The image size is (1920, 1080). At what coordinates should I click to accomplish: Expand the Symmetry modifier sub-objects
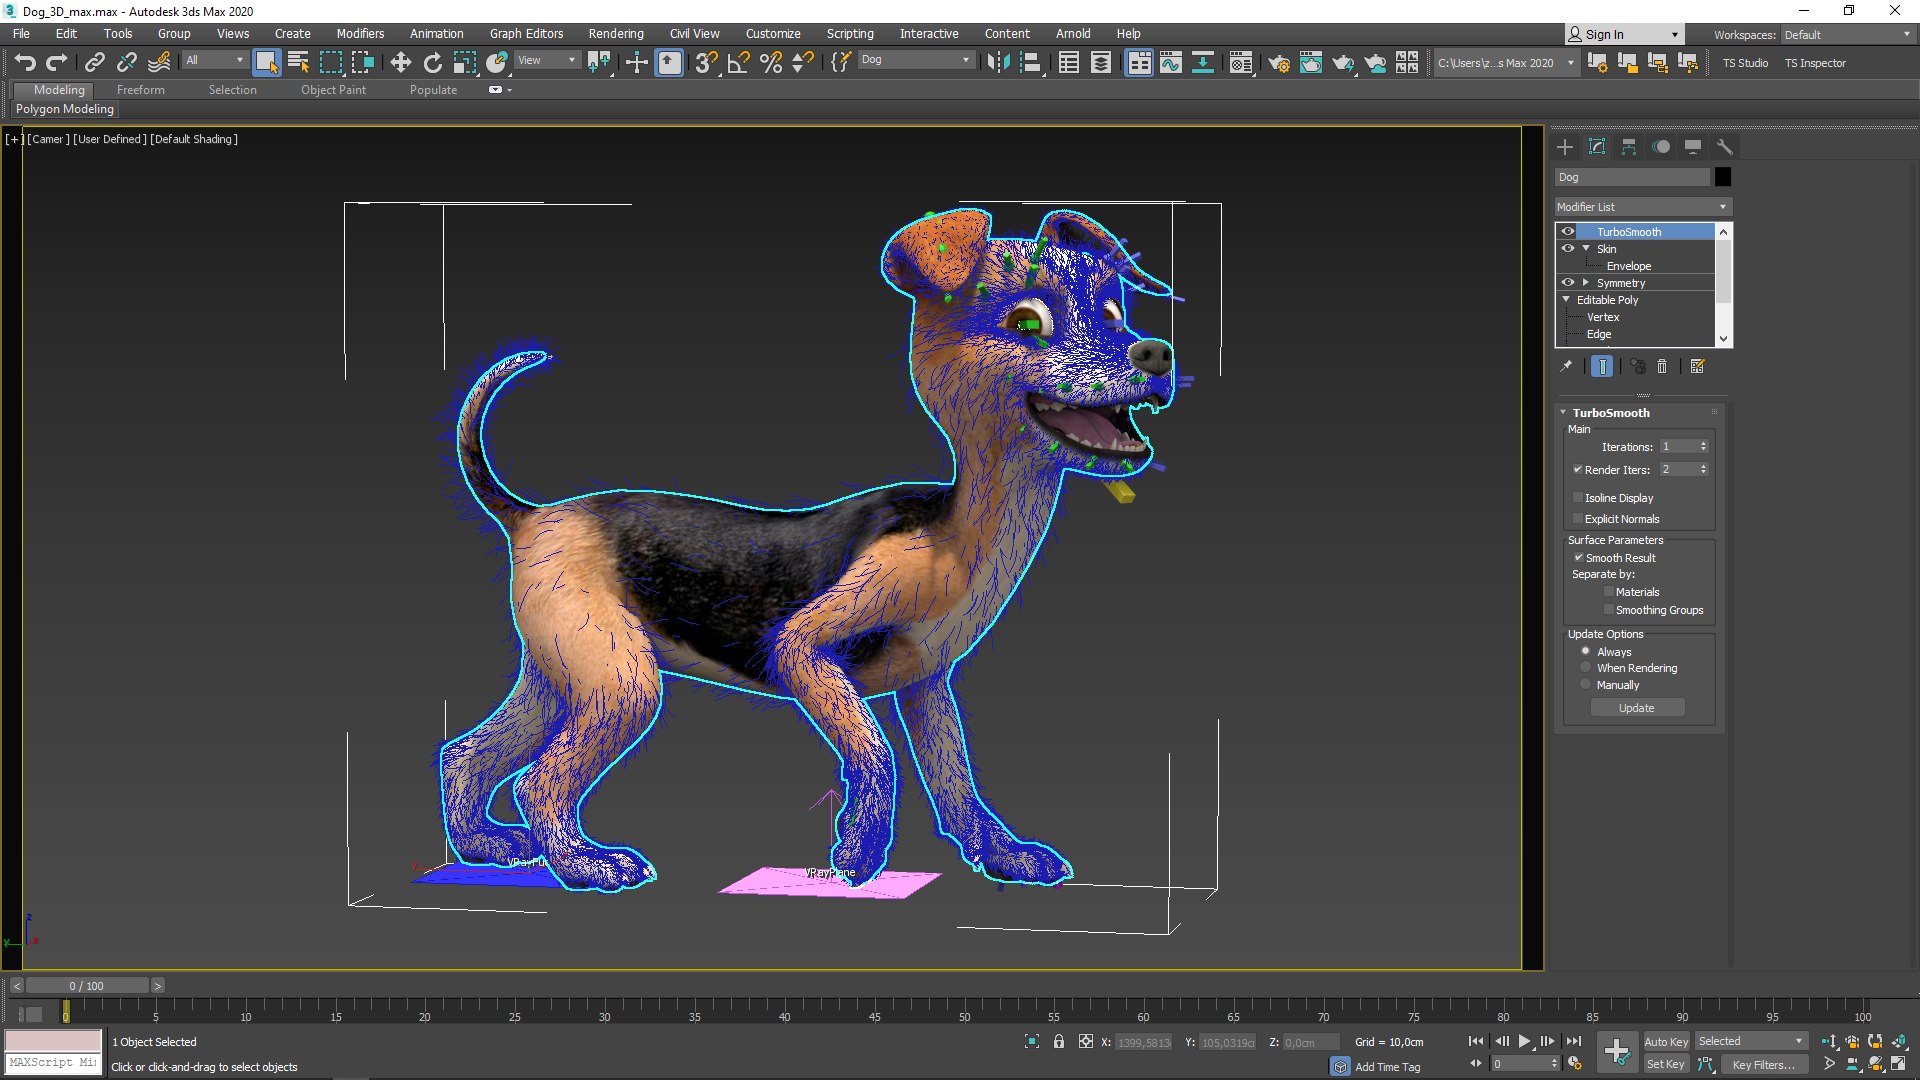(1586, 282)
